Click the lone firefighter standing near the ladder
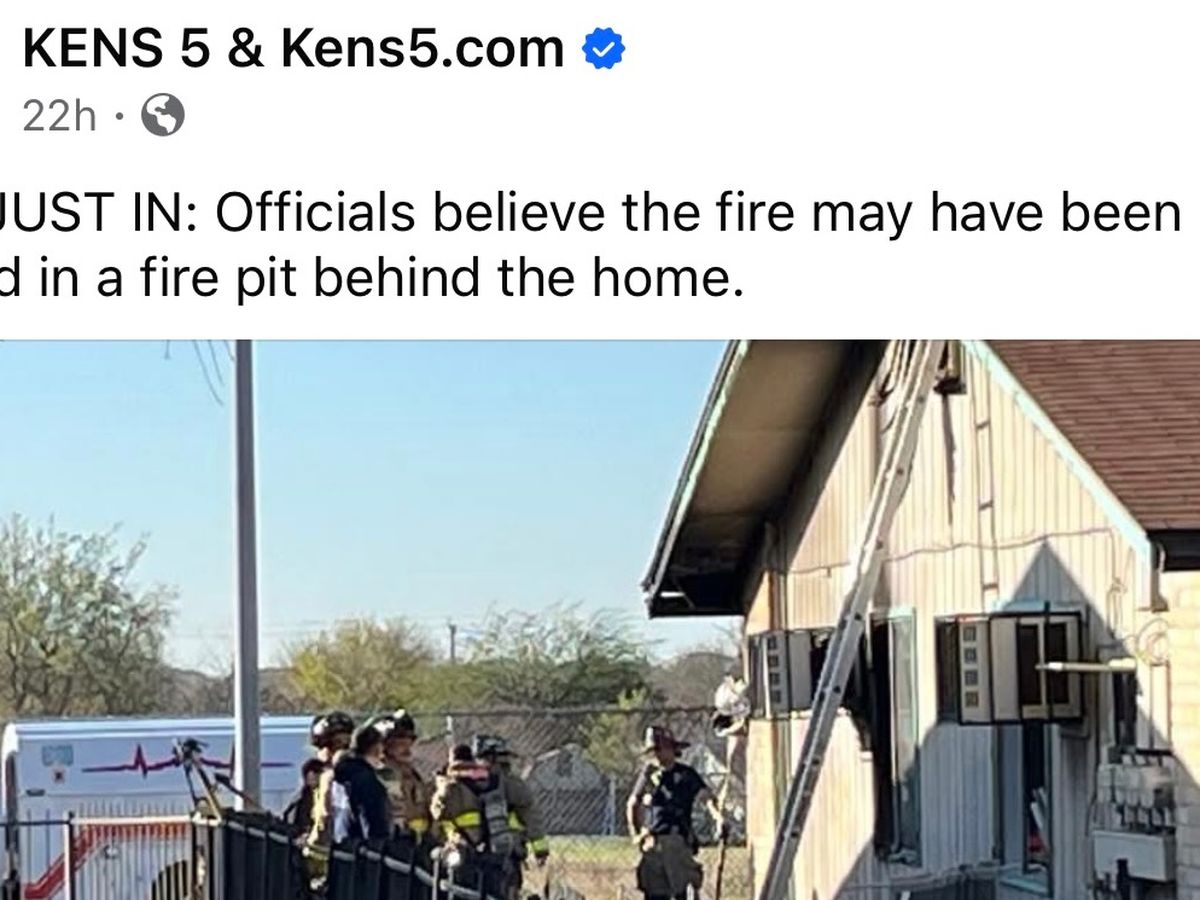This screenshot has width=1200, height=900. [667, 810]
